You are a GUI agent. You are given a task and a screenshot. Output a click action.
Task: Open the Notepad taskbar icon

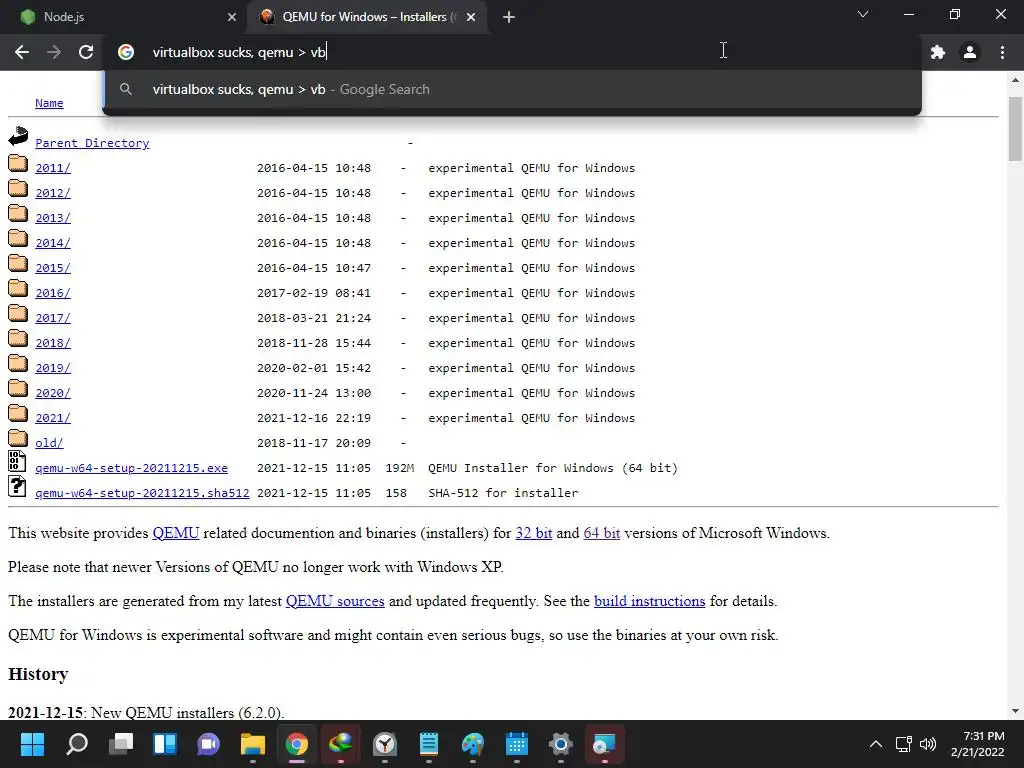(428, 744)
